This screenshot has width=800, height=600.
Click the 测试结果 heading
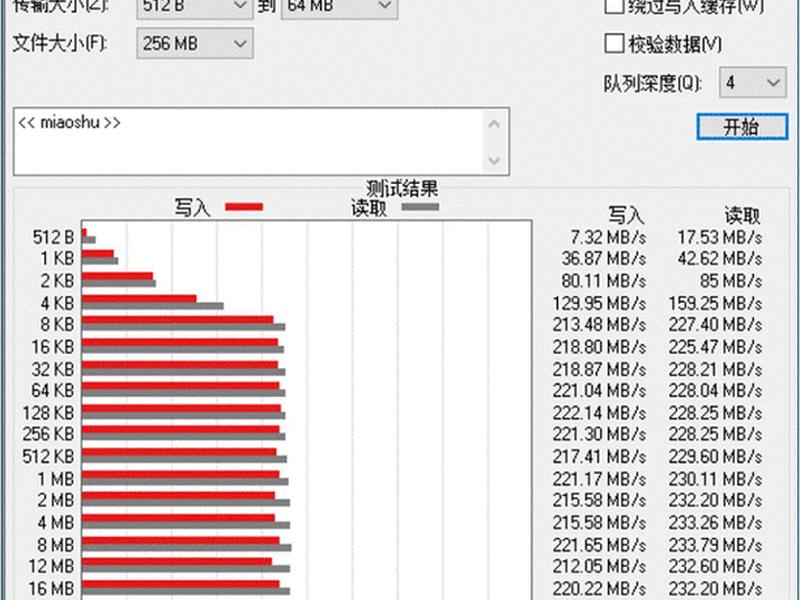tap(402, 189)
